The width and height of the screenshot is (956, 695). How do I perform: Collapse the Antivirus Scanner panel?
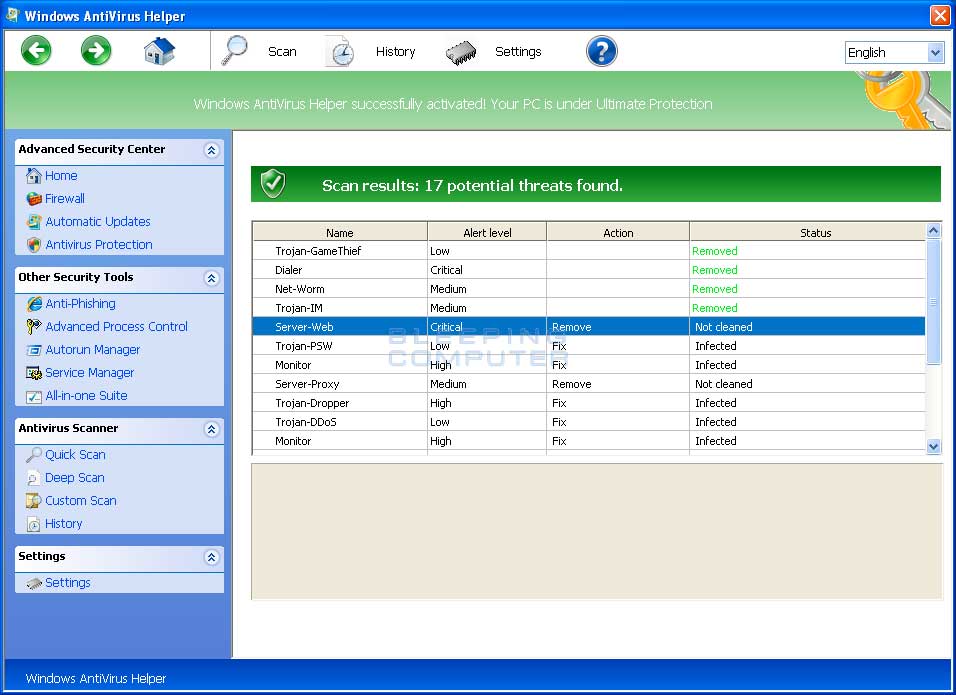tap(212, 429)
